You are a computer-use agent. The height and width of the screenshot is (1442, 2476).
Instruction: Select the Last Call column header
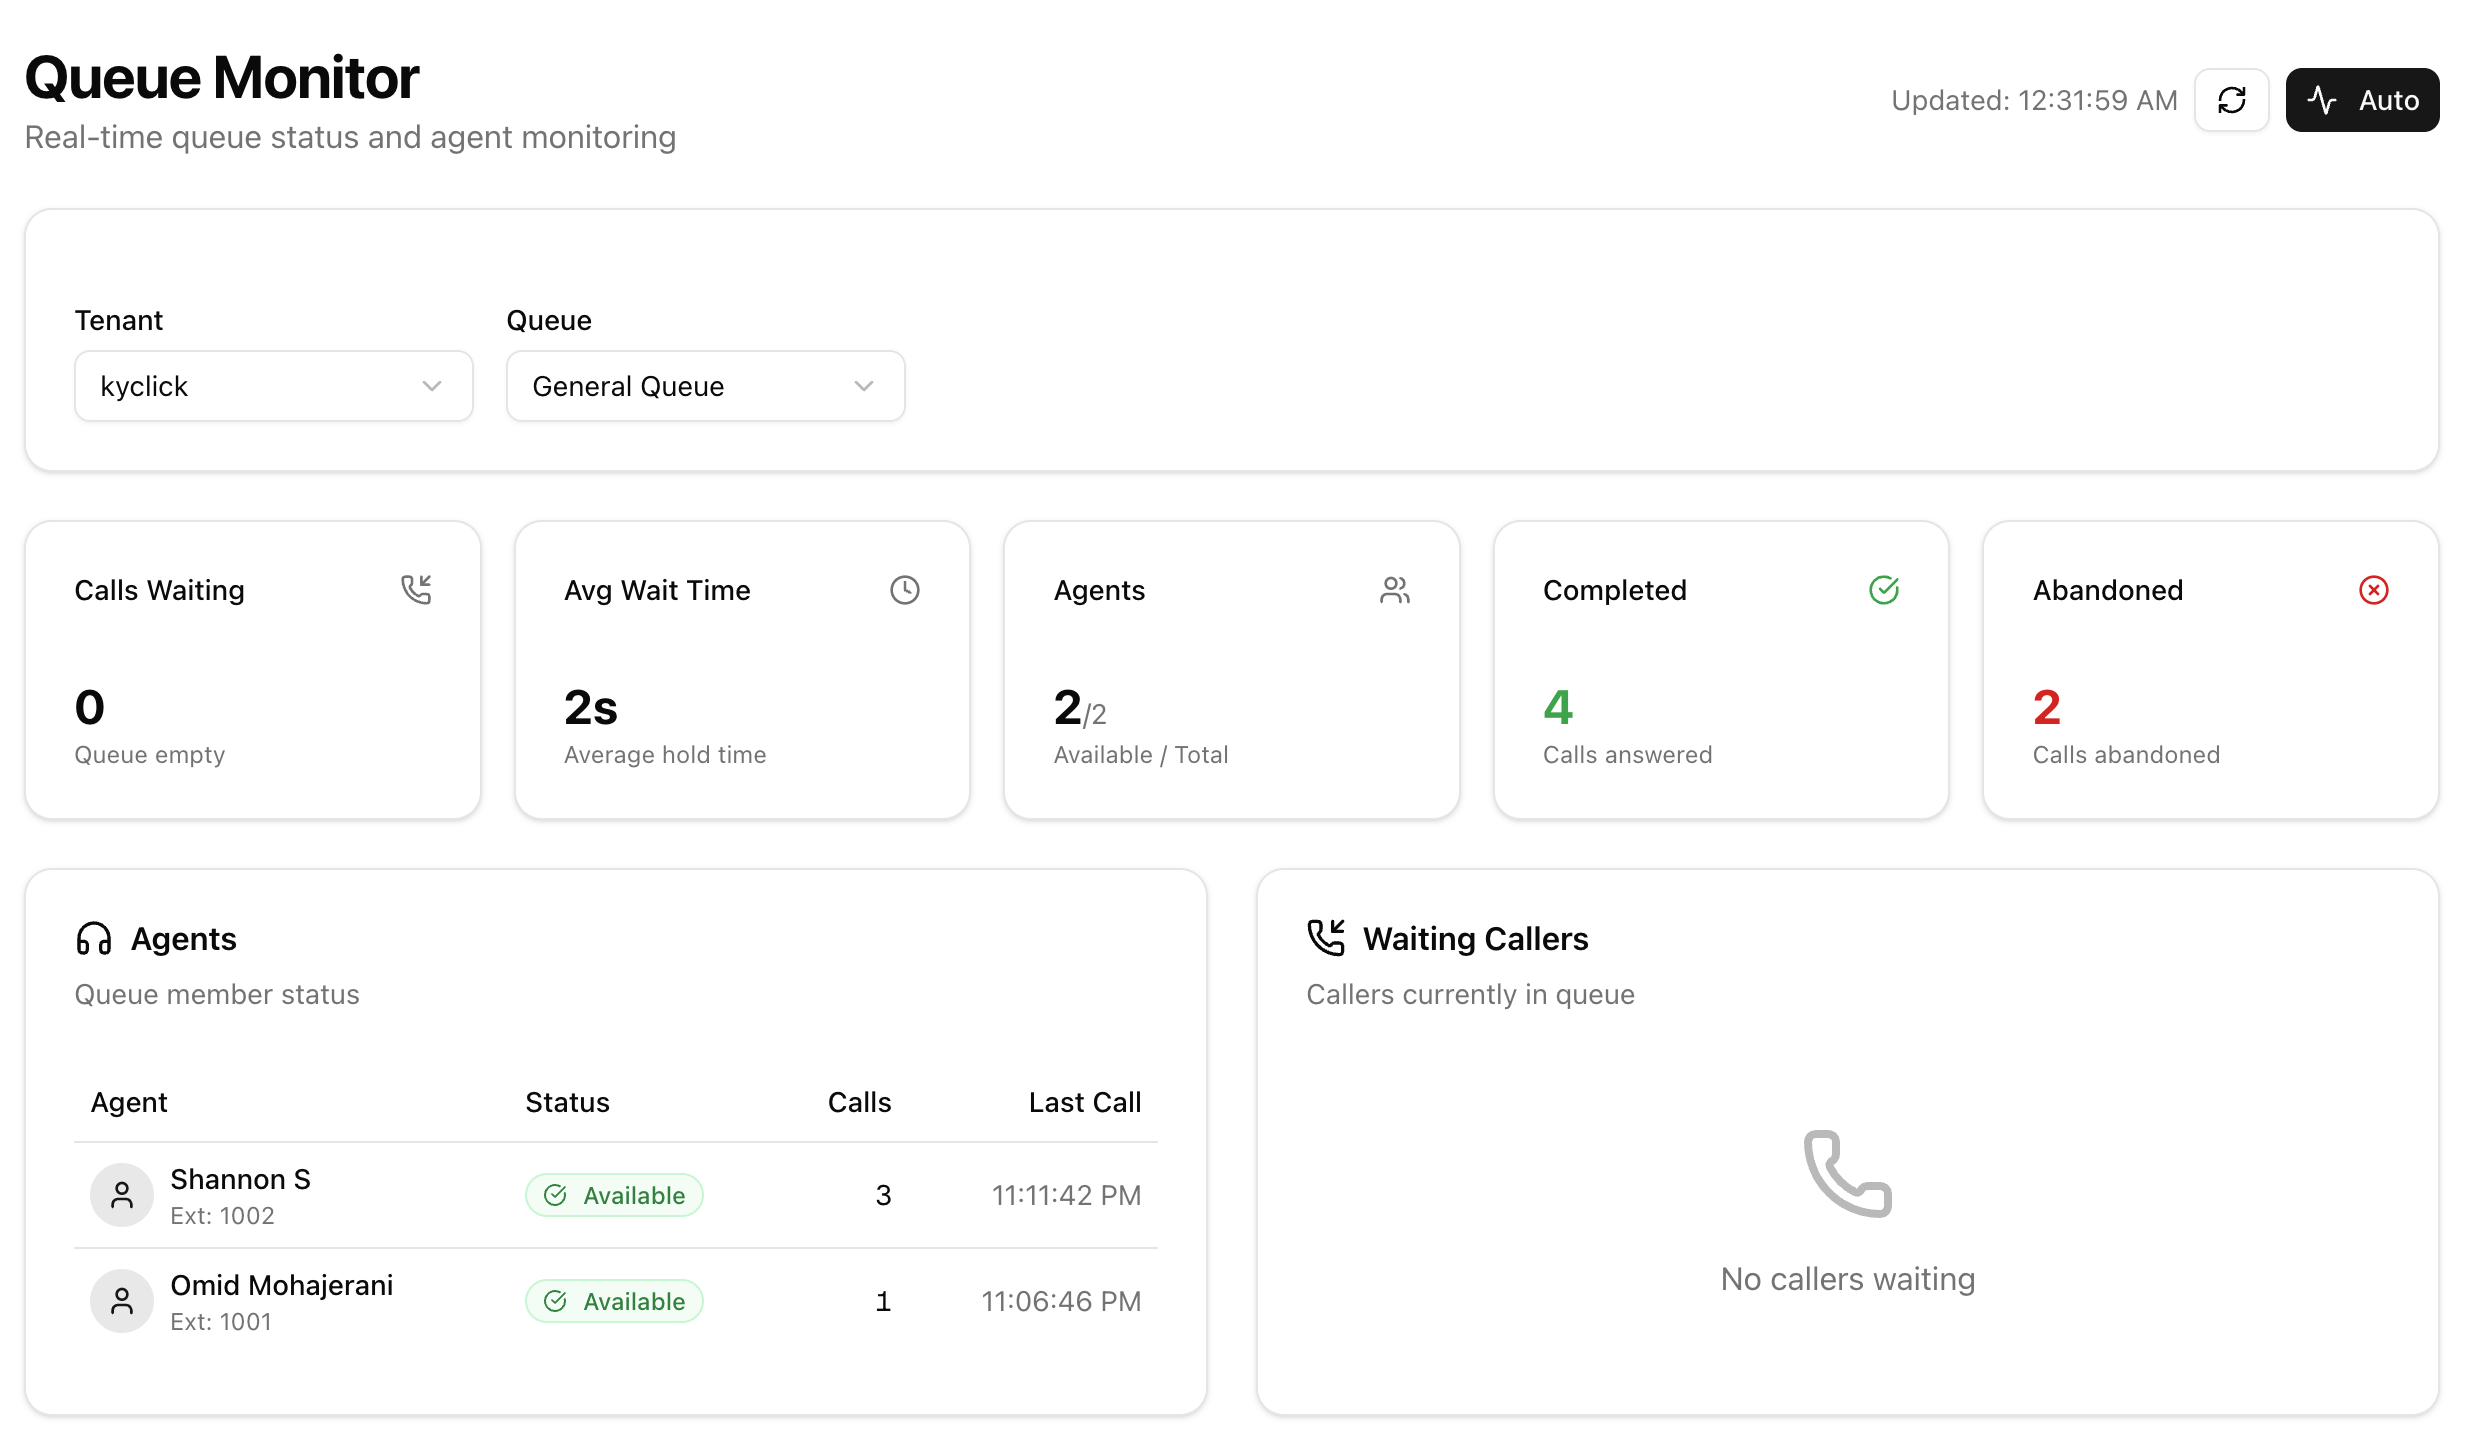1084,1101
